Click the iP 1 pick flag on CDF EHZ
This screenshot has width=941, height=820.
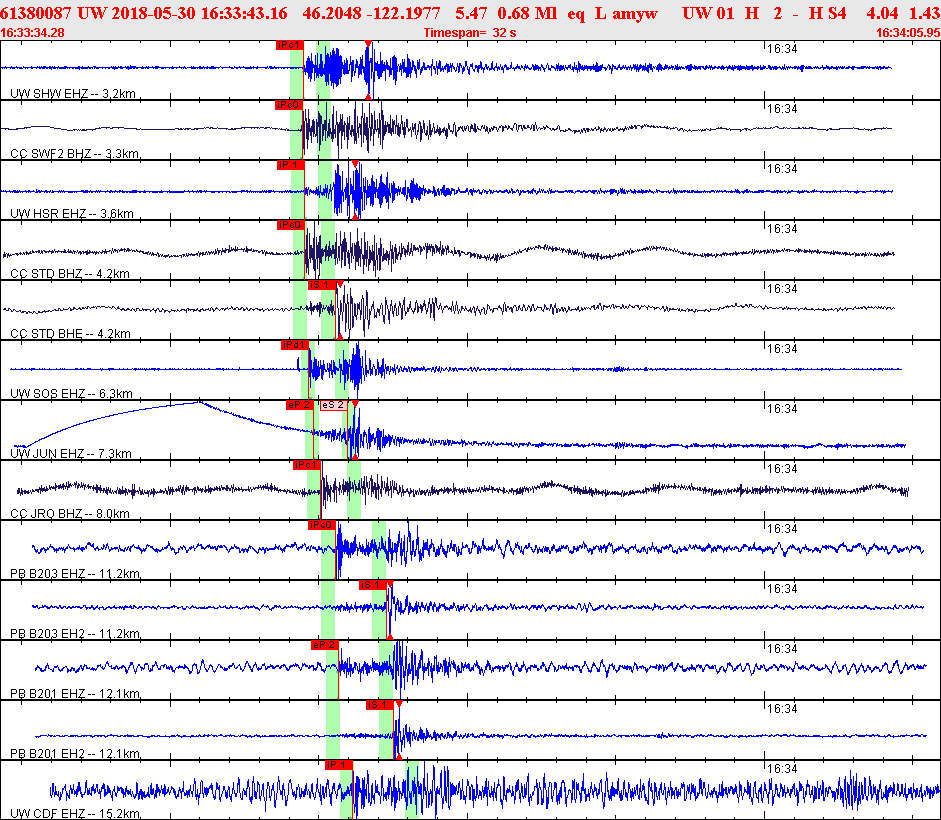338,765
